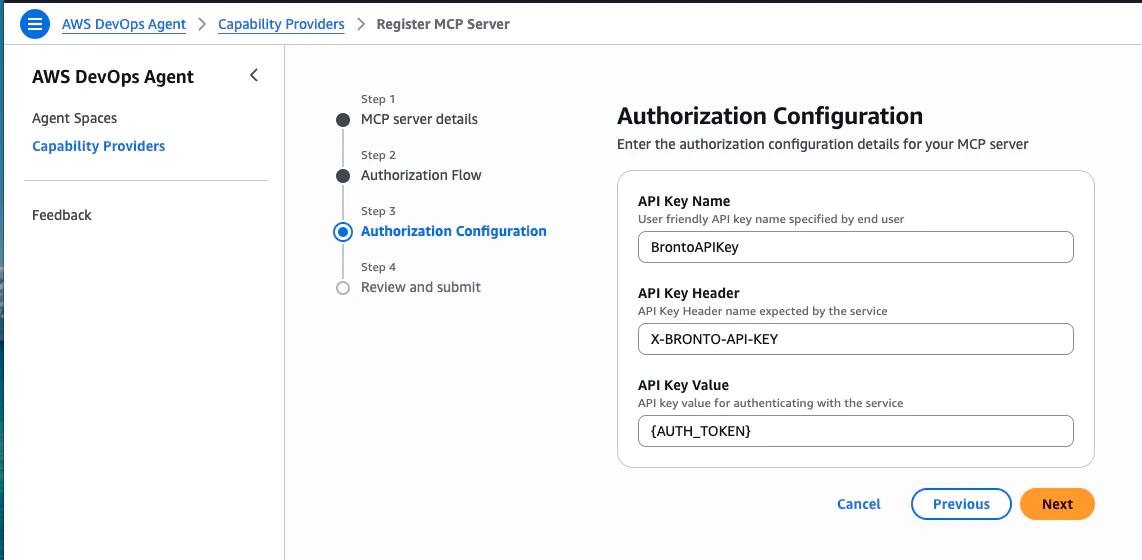Viewport: 1142px width, 560px height.
Task: Click 'User friendly API key name' description
Action: [771, 218]
